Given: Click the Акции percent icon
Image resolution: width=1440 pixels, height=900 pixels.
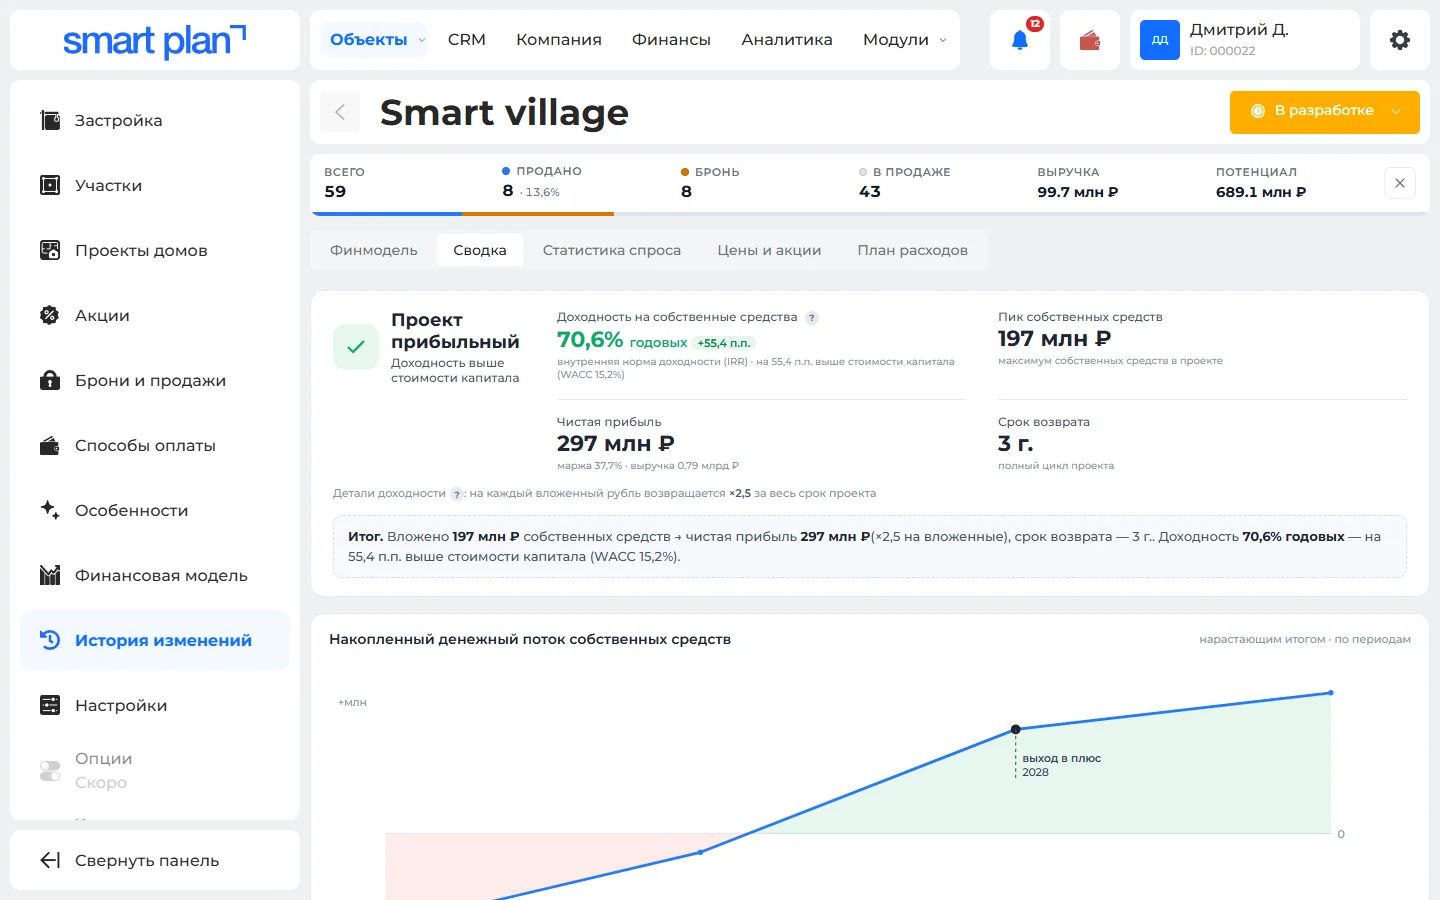Looking at the screenshot, I should click(x=50, y=315).
